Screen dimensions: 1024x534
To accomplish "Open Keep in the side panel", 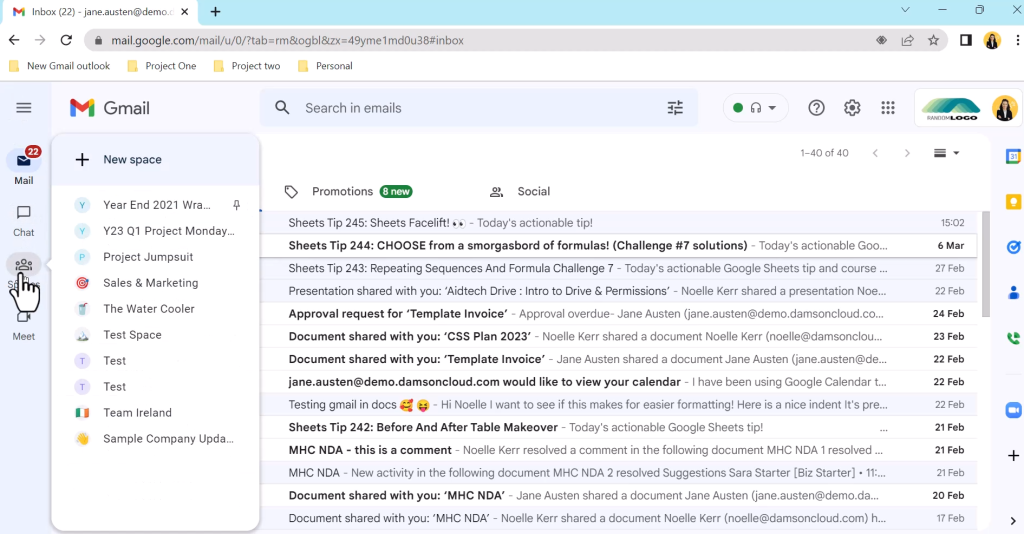I will (x=1013, y=202).
